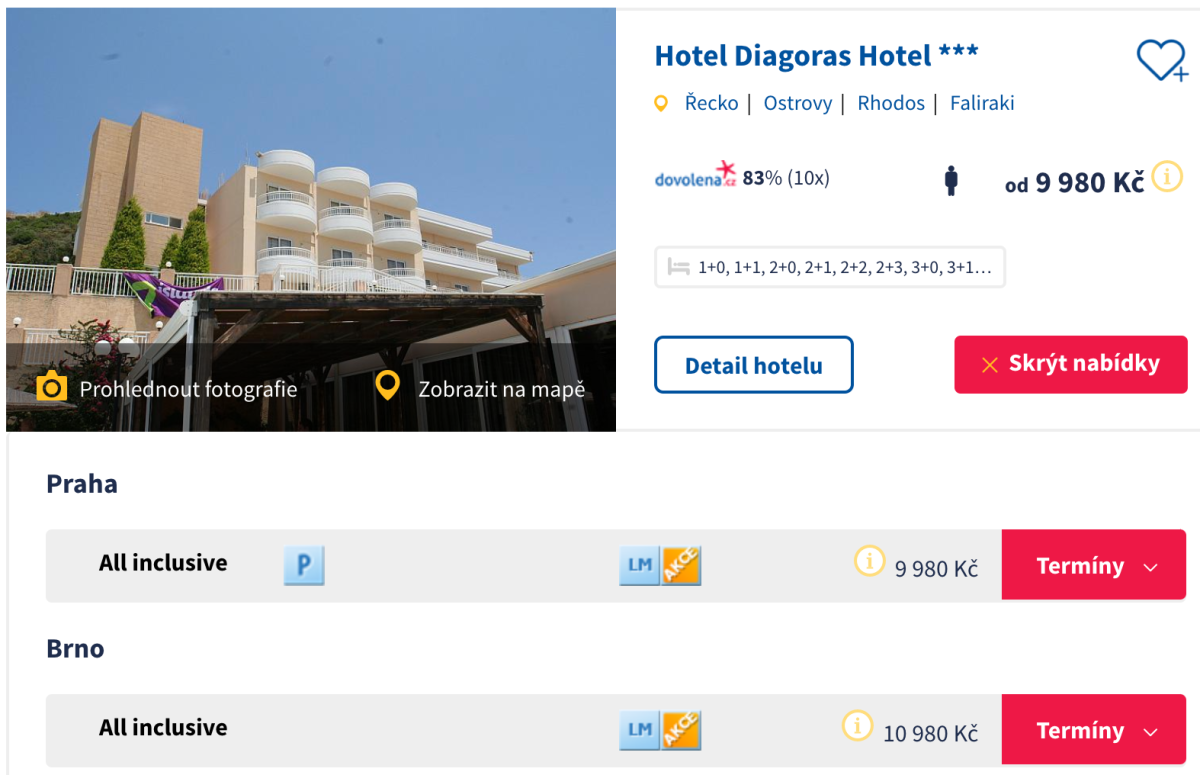This screenshot has width=1200, height=775.
Task: Open the Detail hotelu button
Action: point(753,365)
